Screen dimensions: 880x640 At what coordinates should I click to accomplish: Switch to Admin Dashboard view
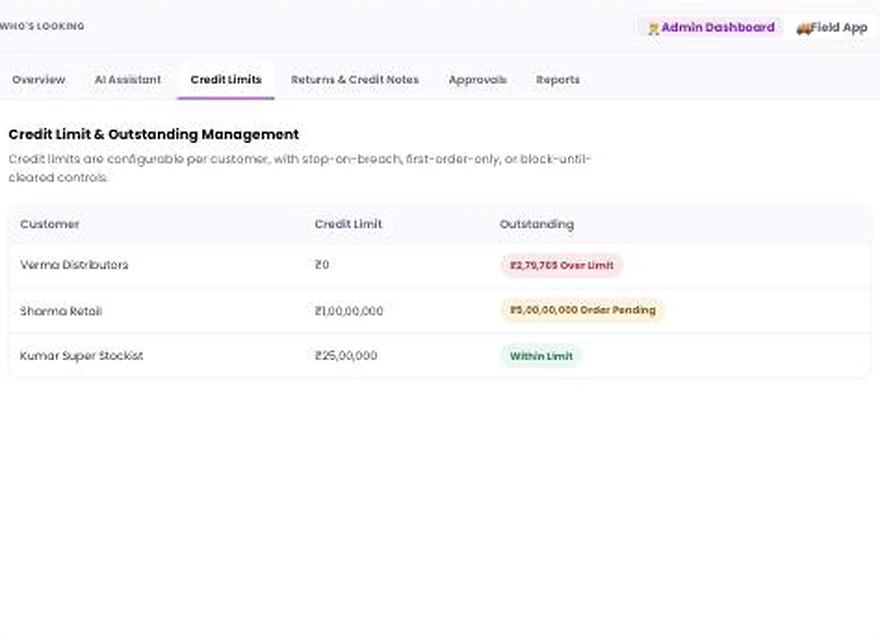tap(711, 27)
